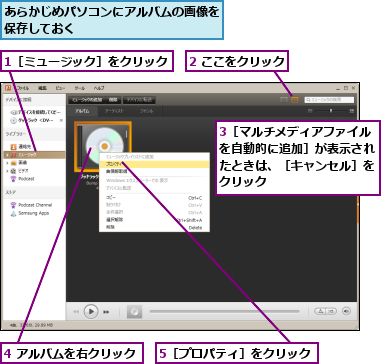Choose the song info retrieval context menu entry
This screenshot has width=381, height=364.
154,171
